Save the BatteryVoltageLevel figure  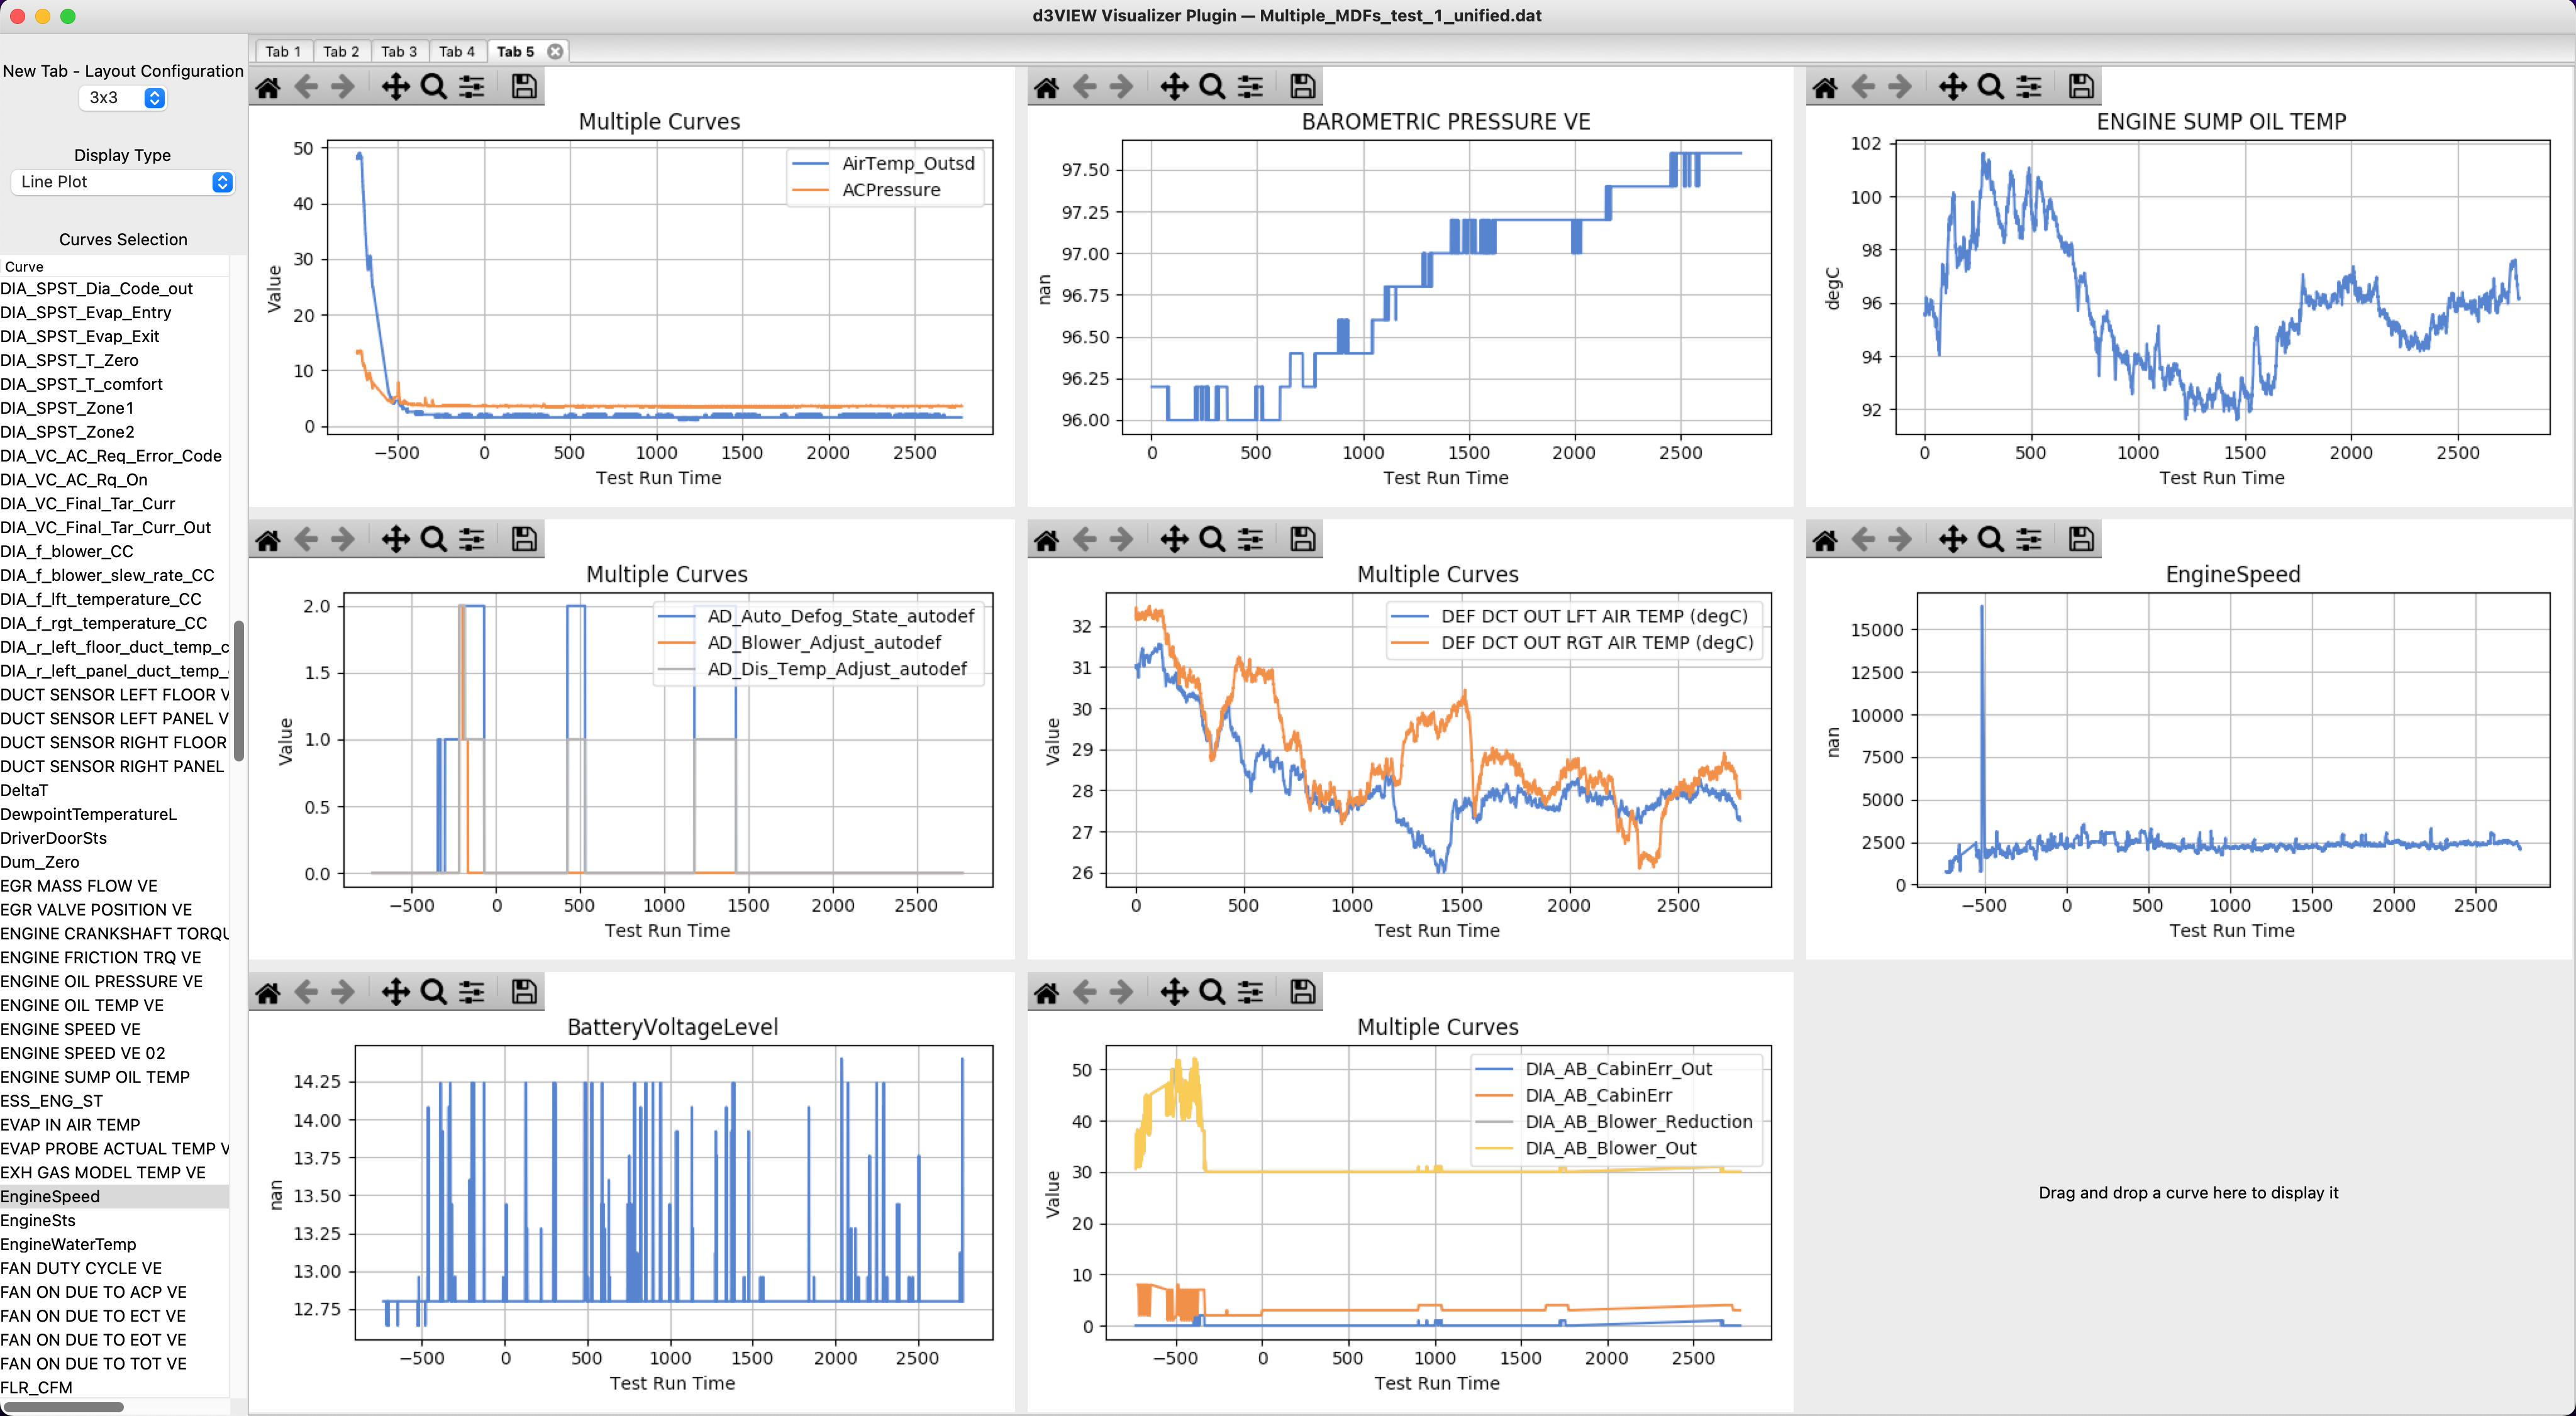click(524, 992)
